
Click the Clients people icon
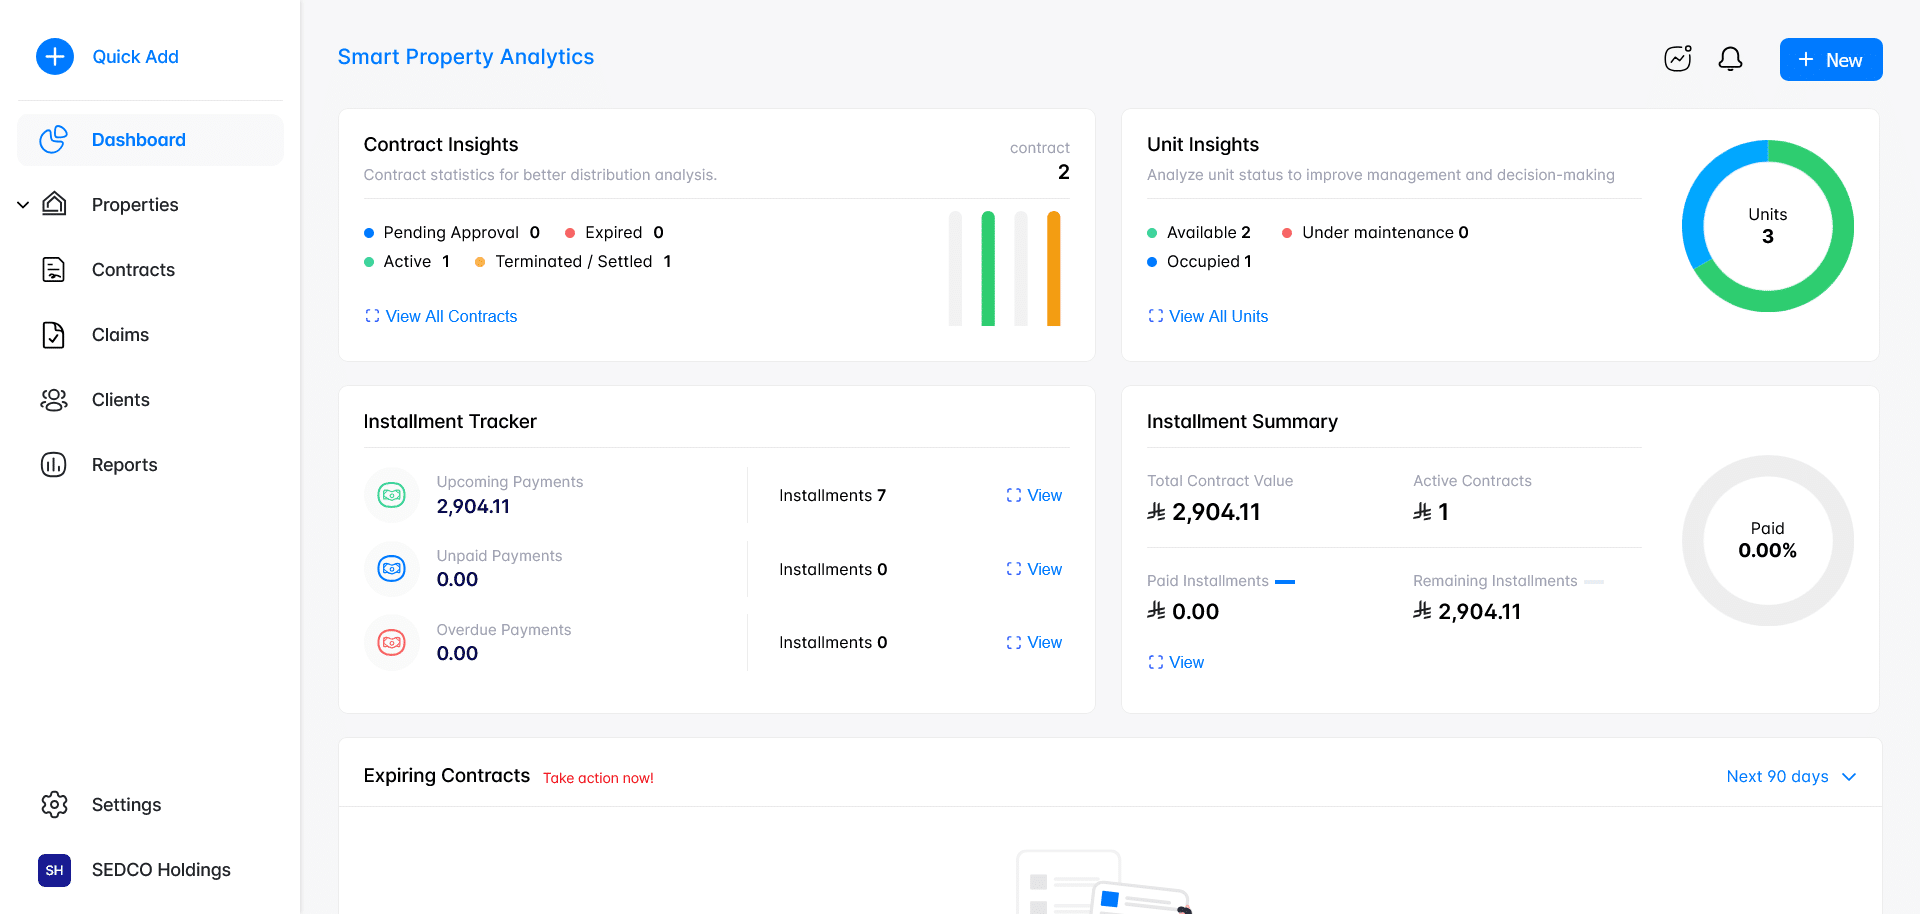(x=54, y=400)
